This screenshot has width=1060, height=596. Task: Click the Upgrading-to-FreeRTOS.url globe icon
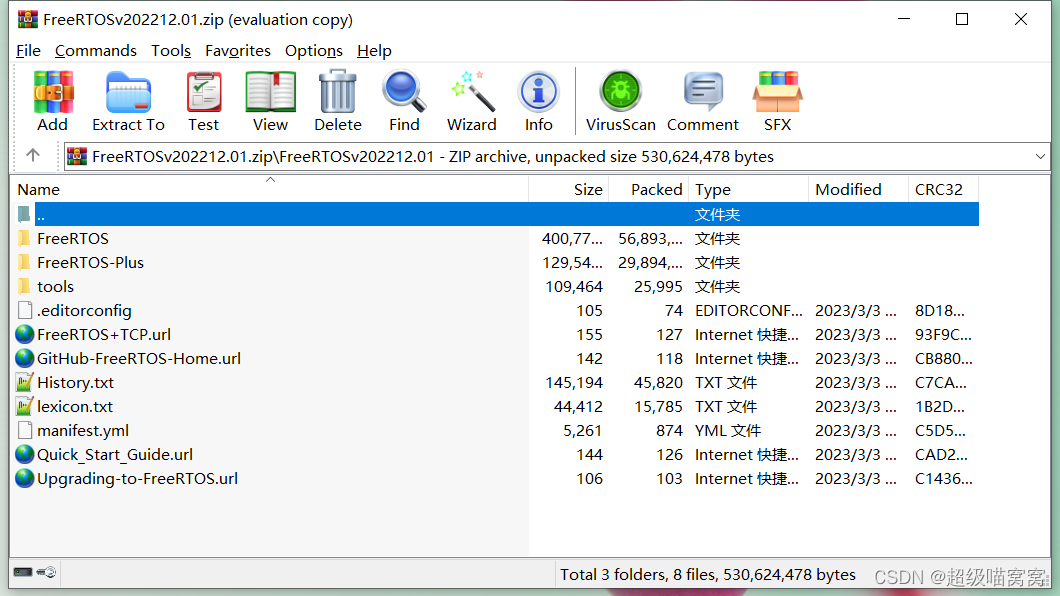coord(24,478)
